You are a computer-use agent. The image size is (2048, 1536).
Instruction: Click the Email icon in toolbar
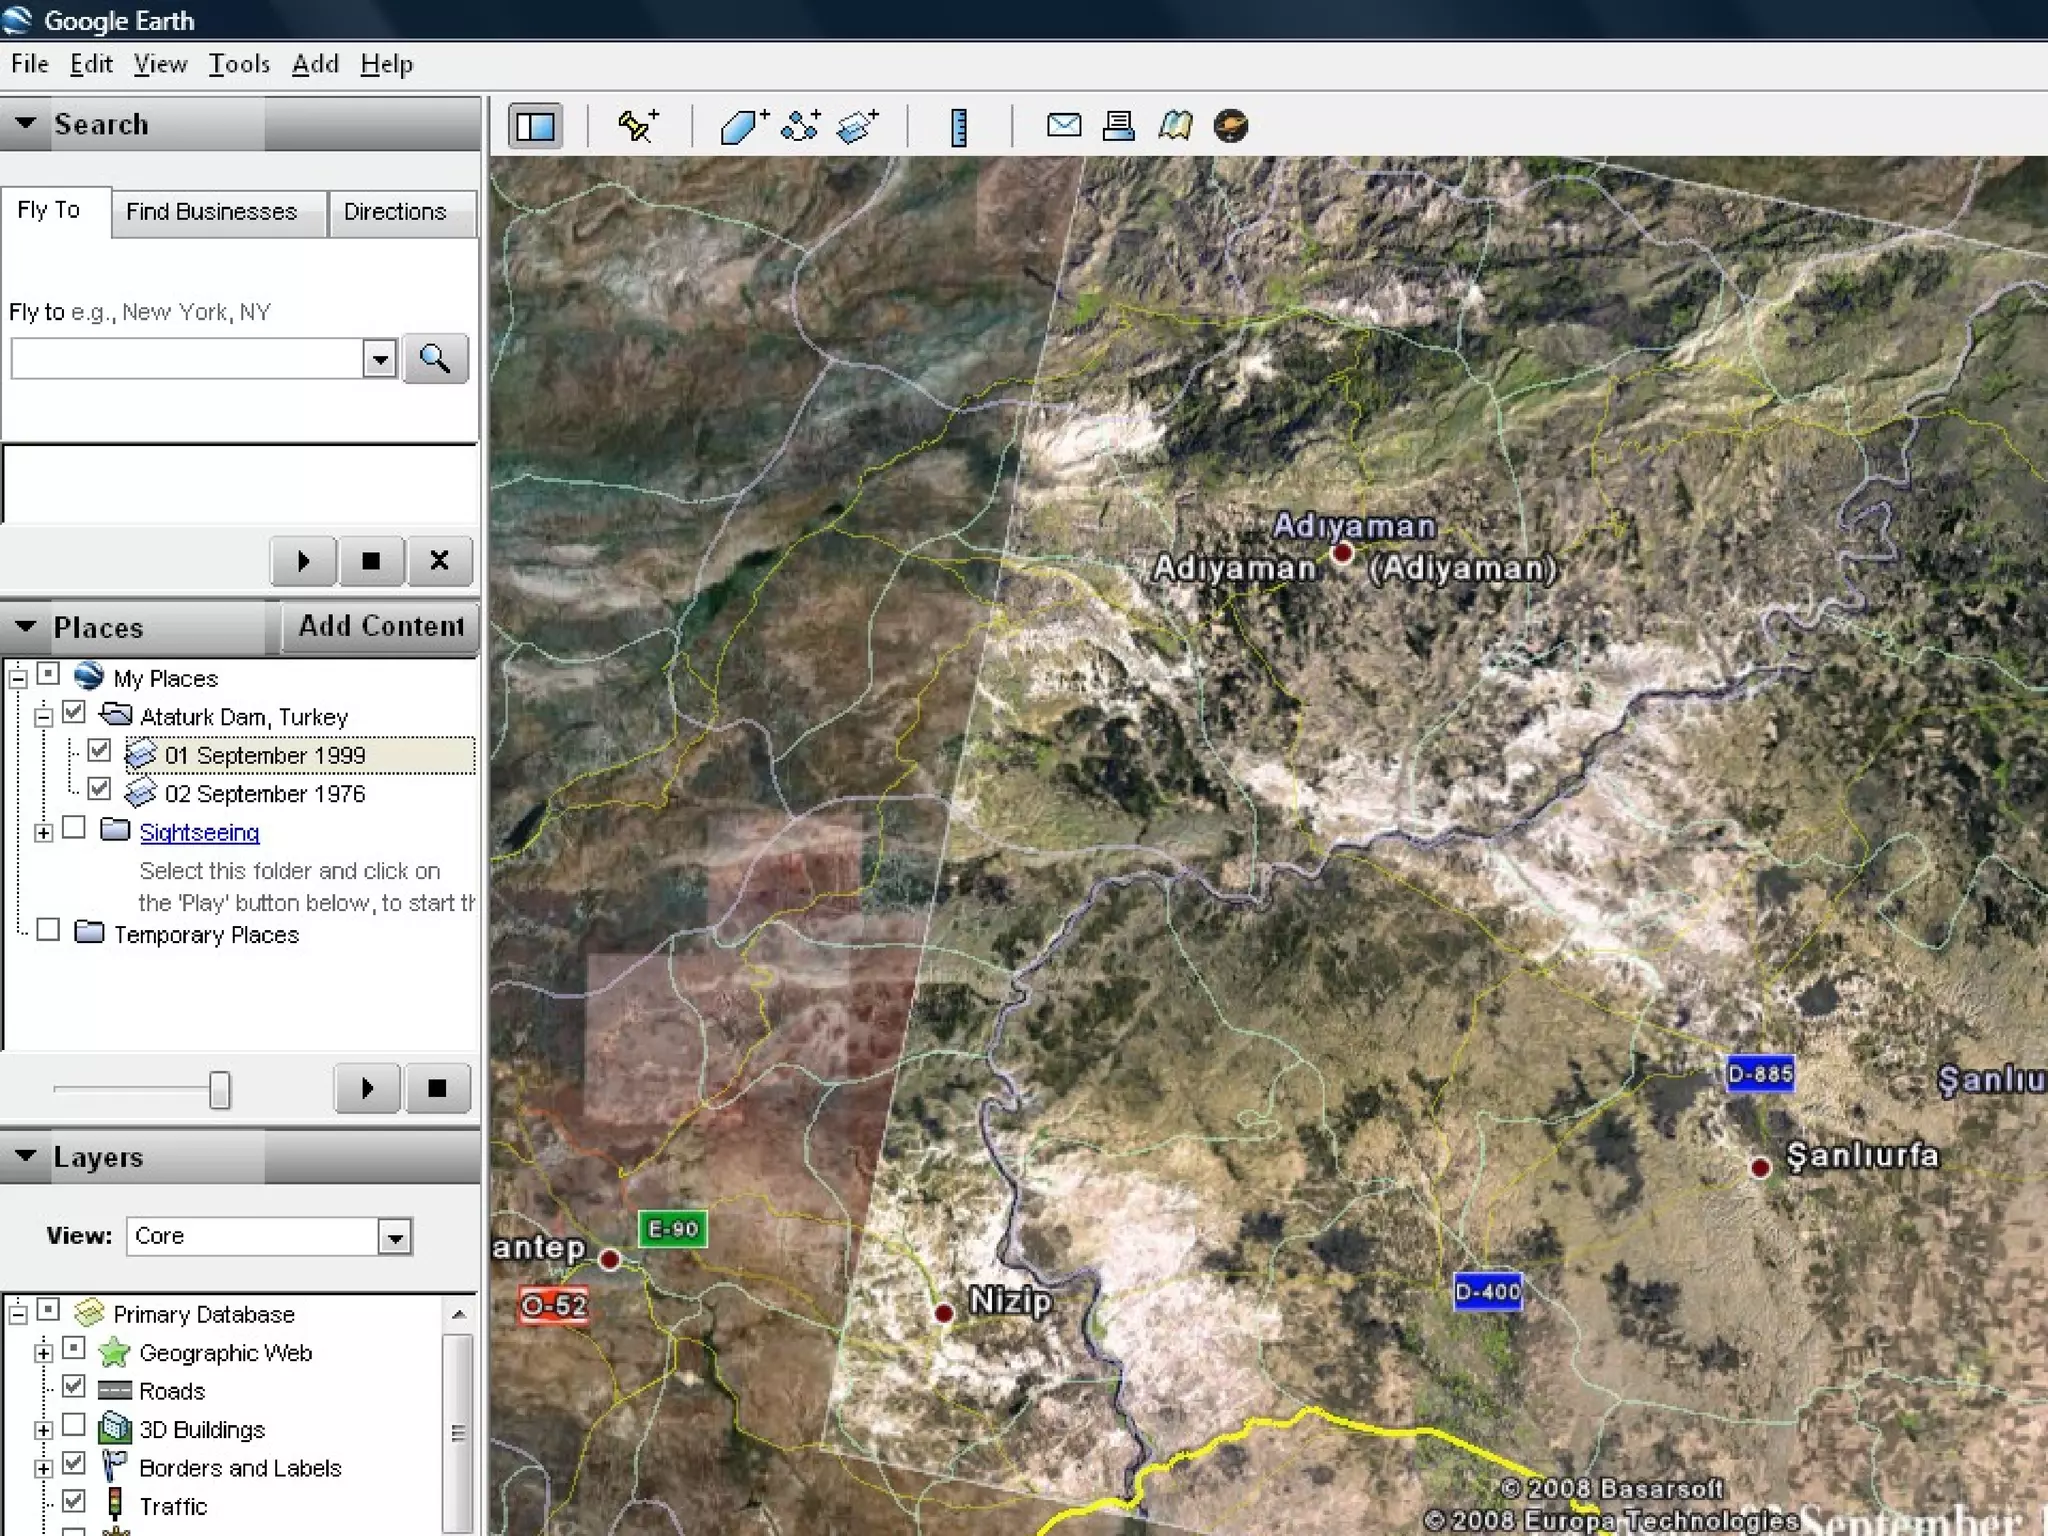click(1063, 126)
